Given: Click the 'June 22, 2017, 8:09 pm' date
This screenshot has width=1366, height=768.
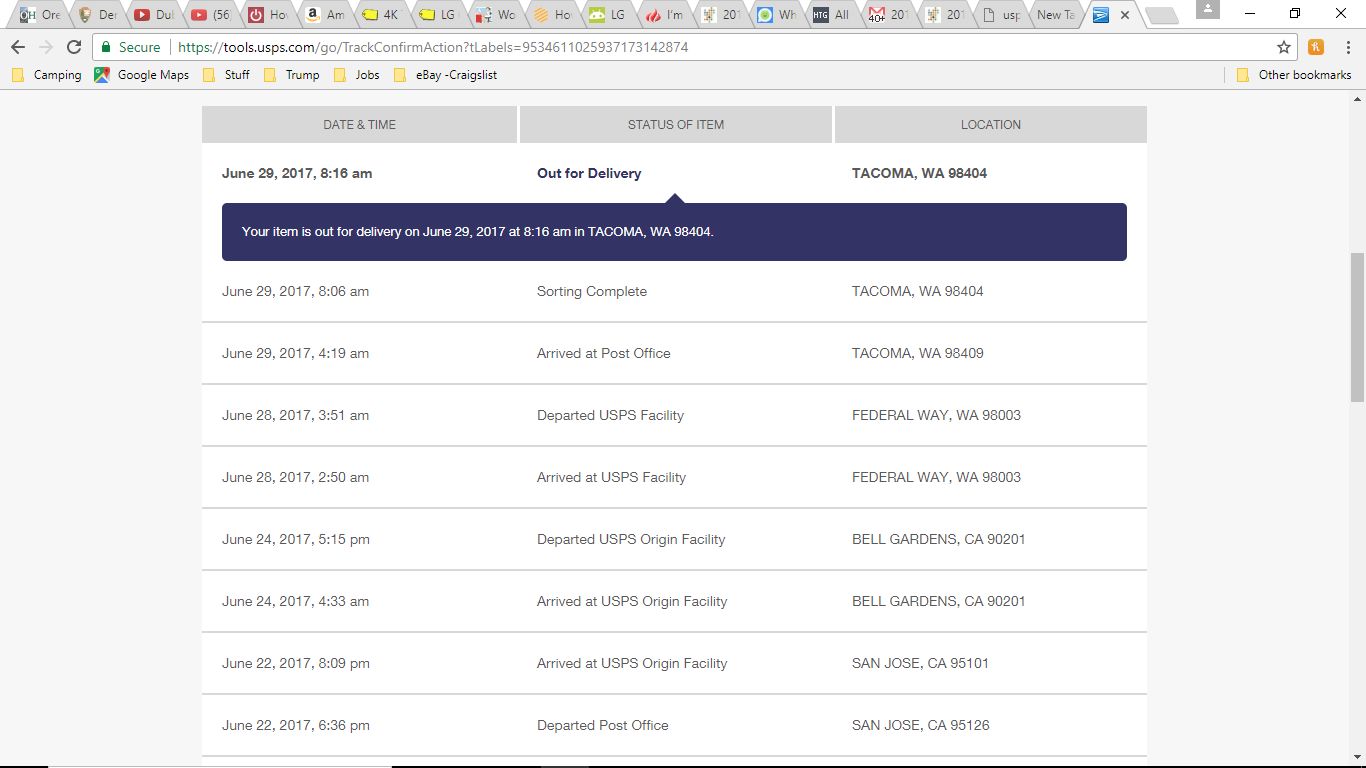Looking at the screenshot, I should click(295, 663).
